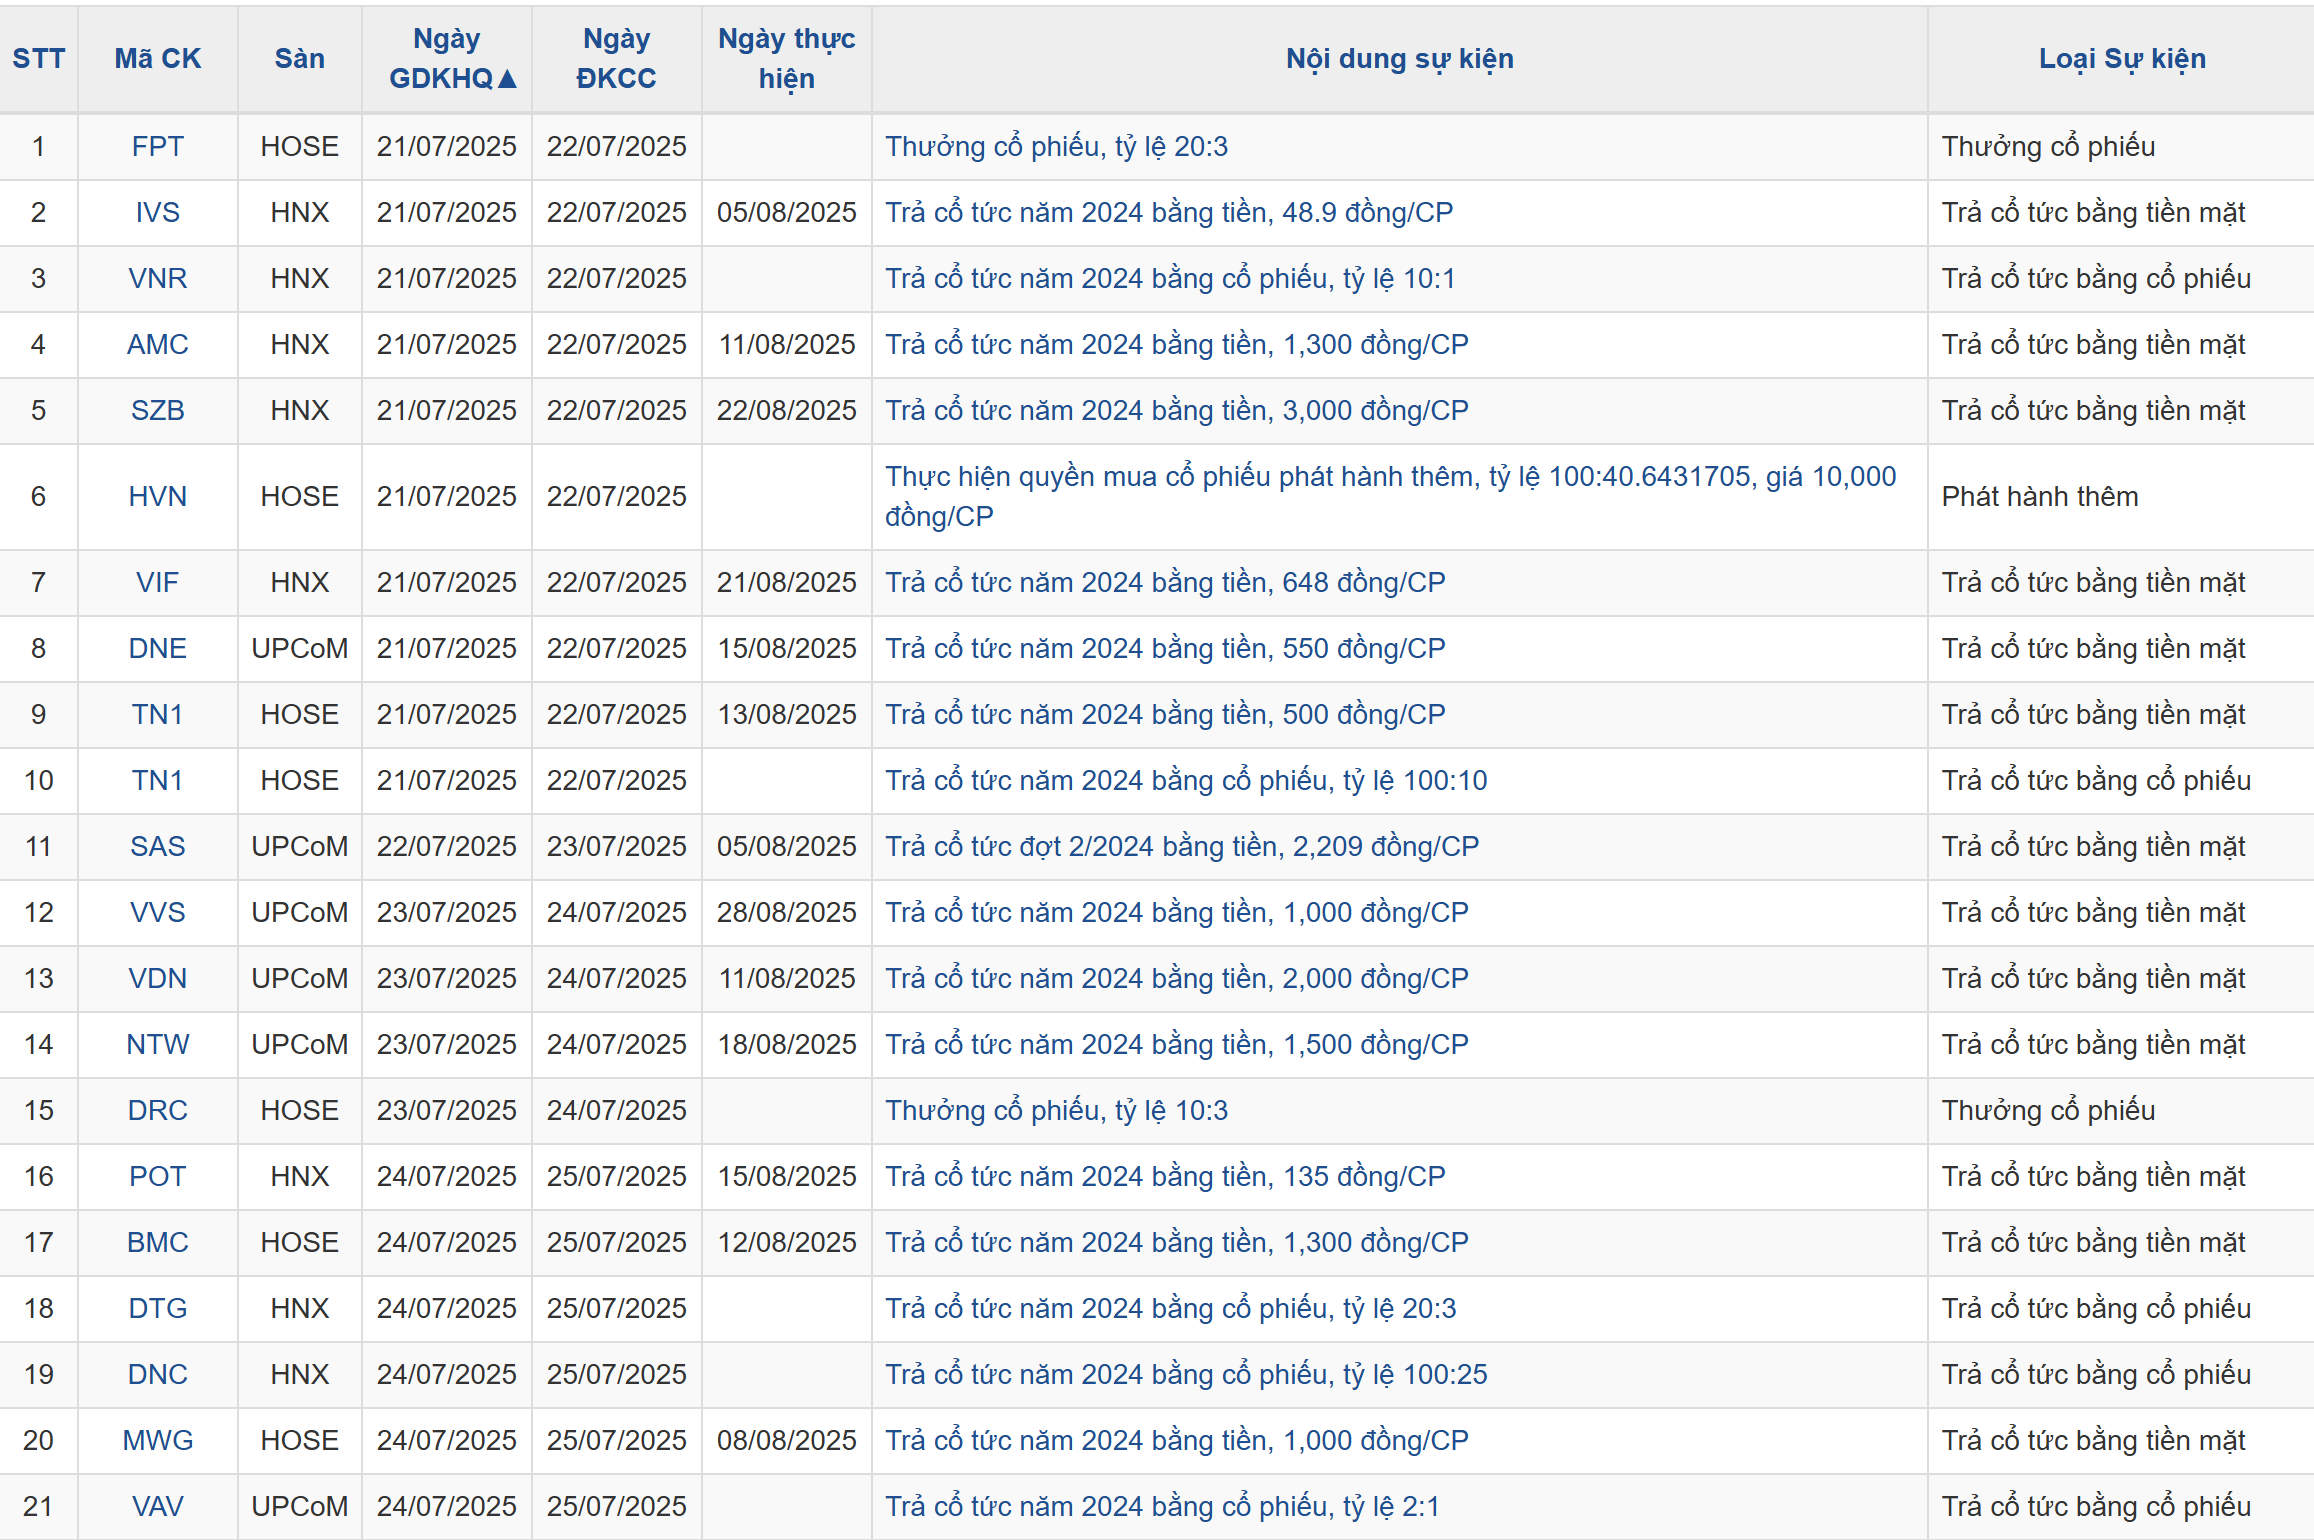Open DTG stock dividend event tỷ lệ 20:3
This screenshot has height=1540, width=2314.
(x=1170, y=1308)
